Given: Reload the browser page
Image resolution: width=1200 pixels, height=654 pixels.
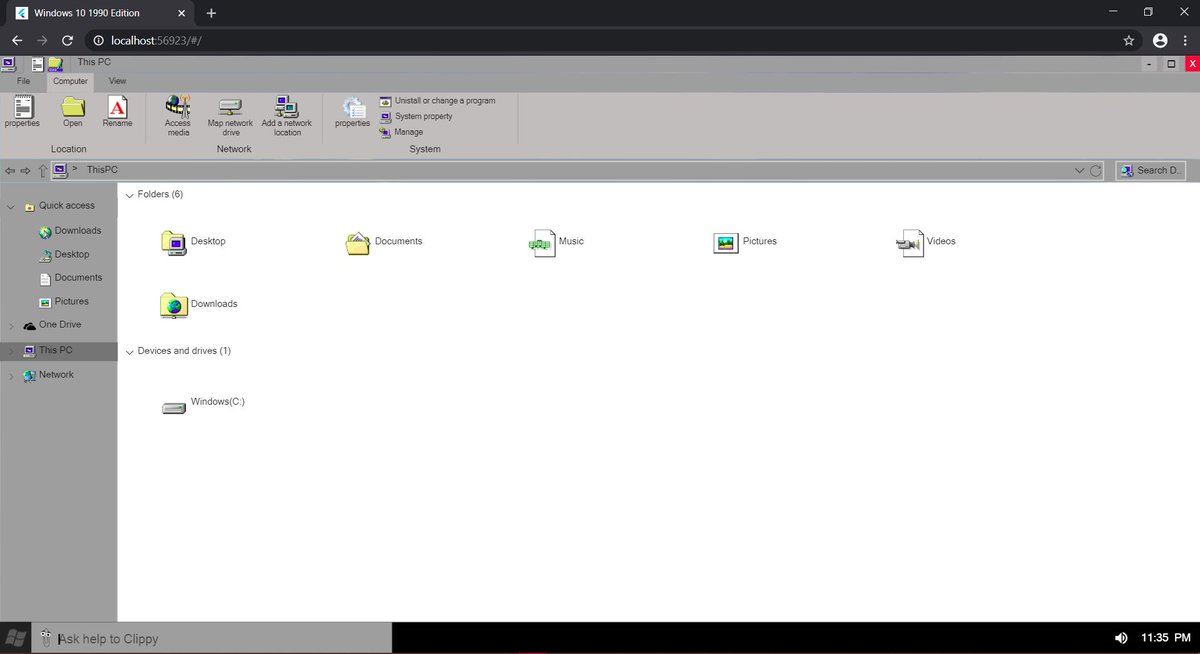Looking at the screenshot, I should point(67,41).
